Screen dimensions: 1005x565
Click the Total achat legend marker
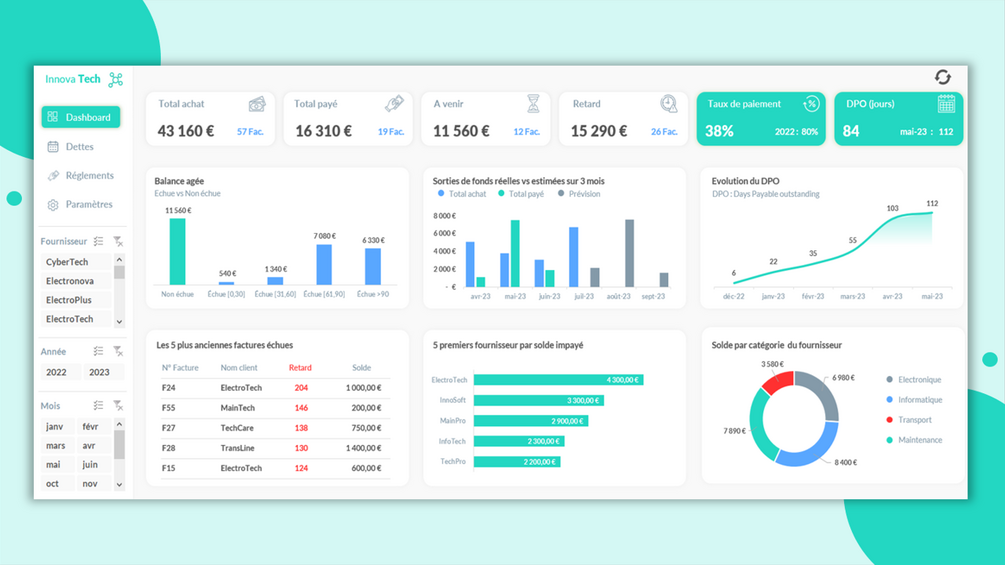click(x=441, y=193)
